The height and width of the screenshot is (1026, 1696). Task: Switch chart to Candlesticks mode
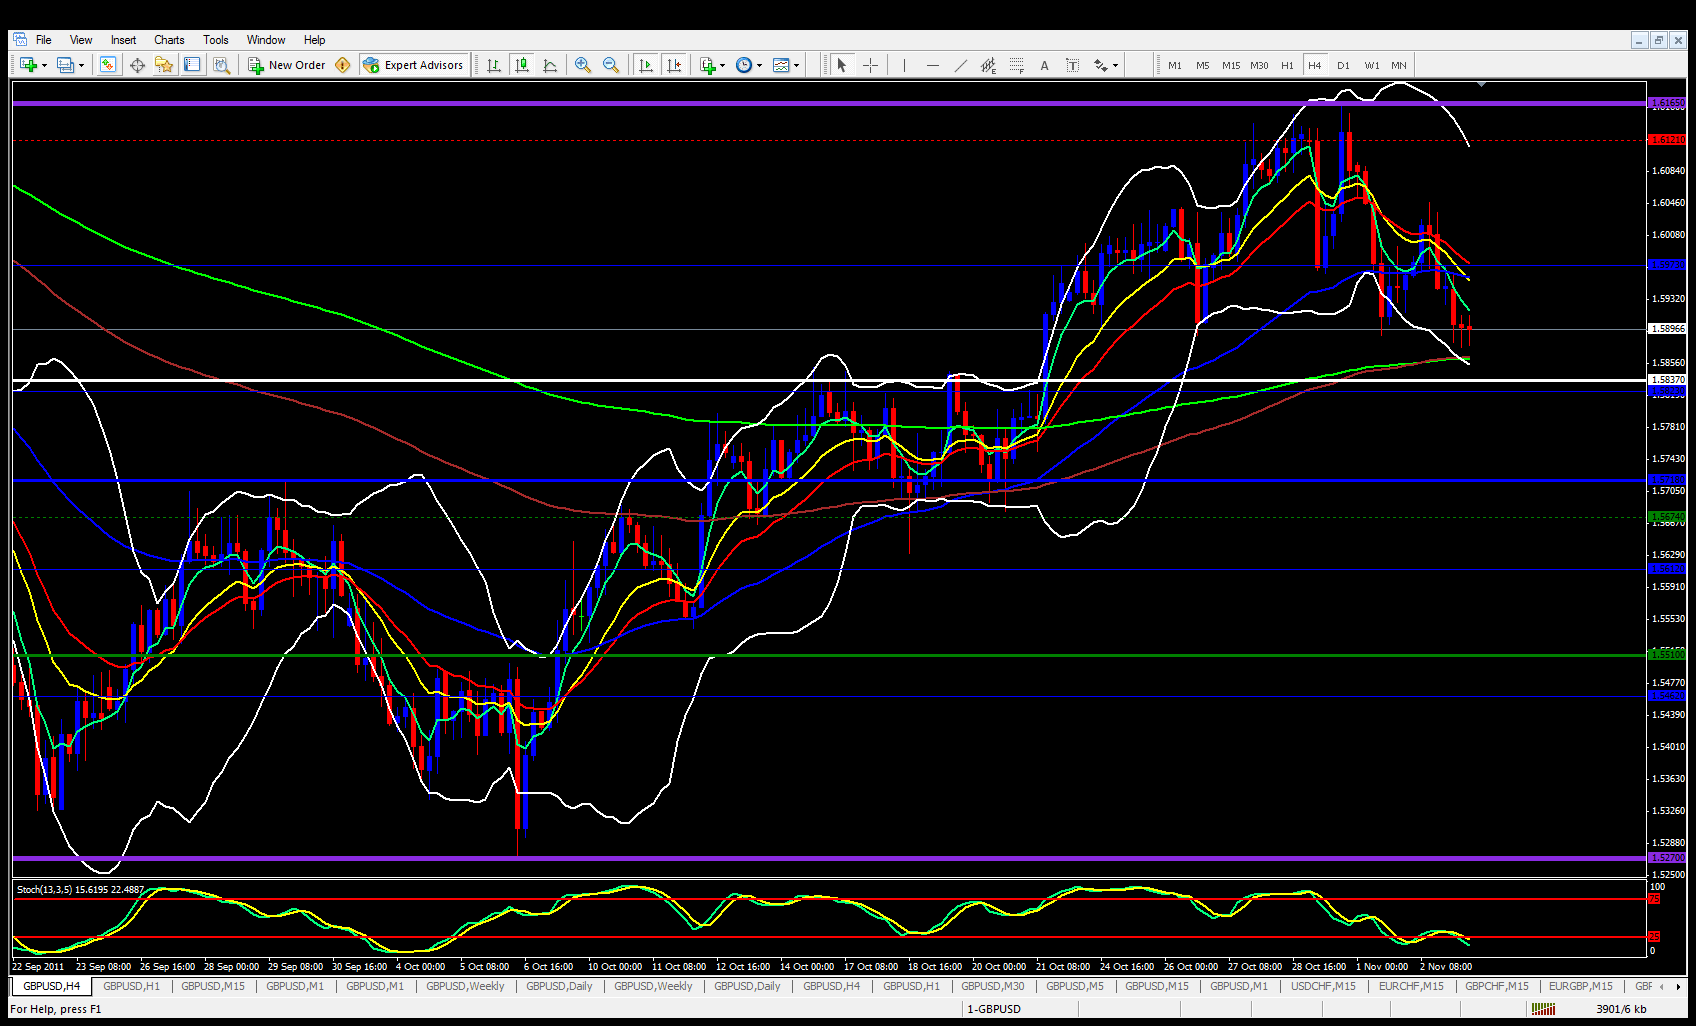(522, 65)
